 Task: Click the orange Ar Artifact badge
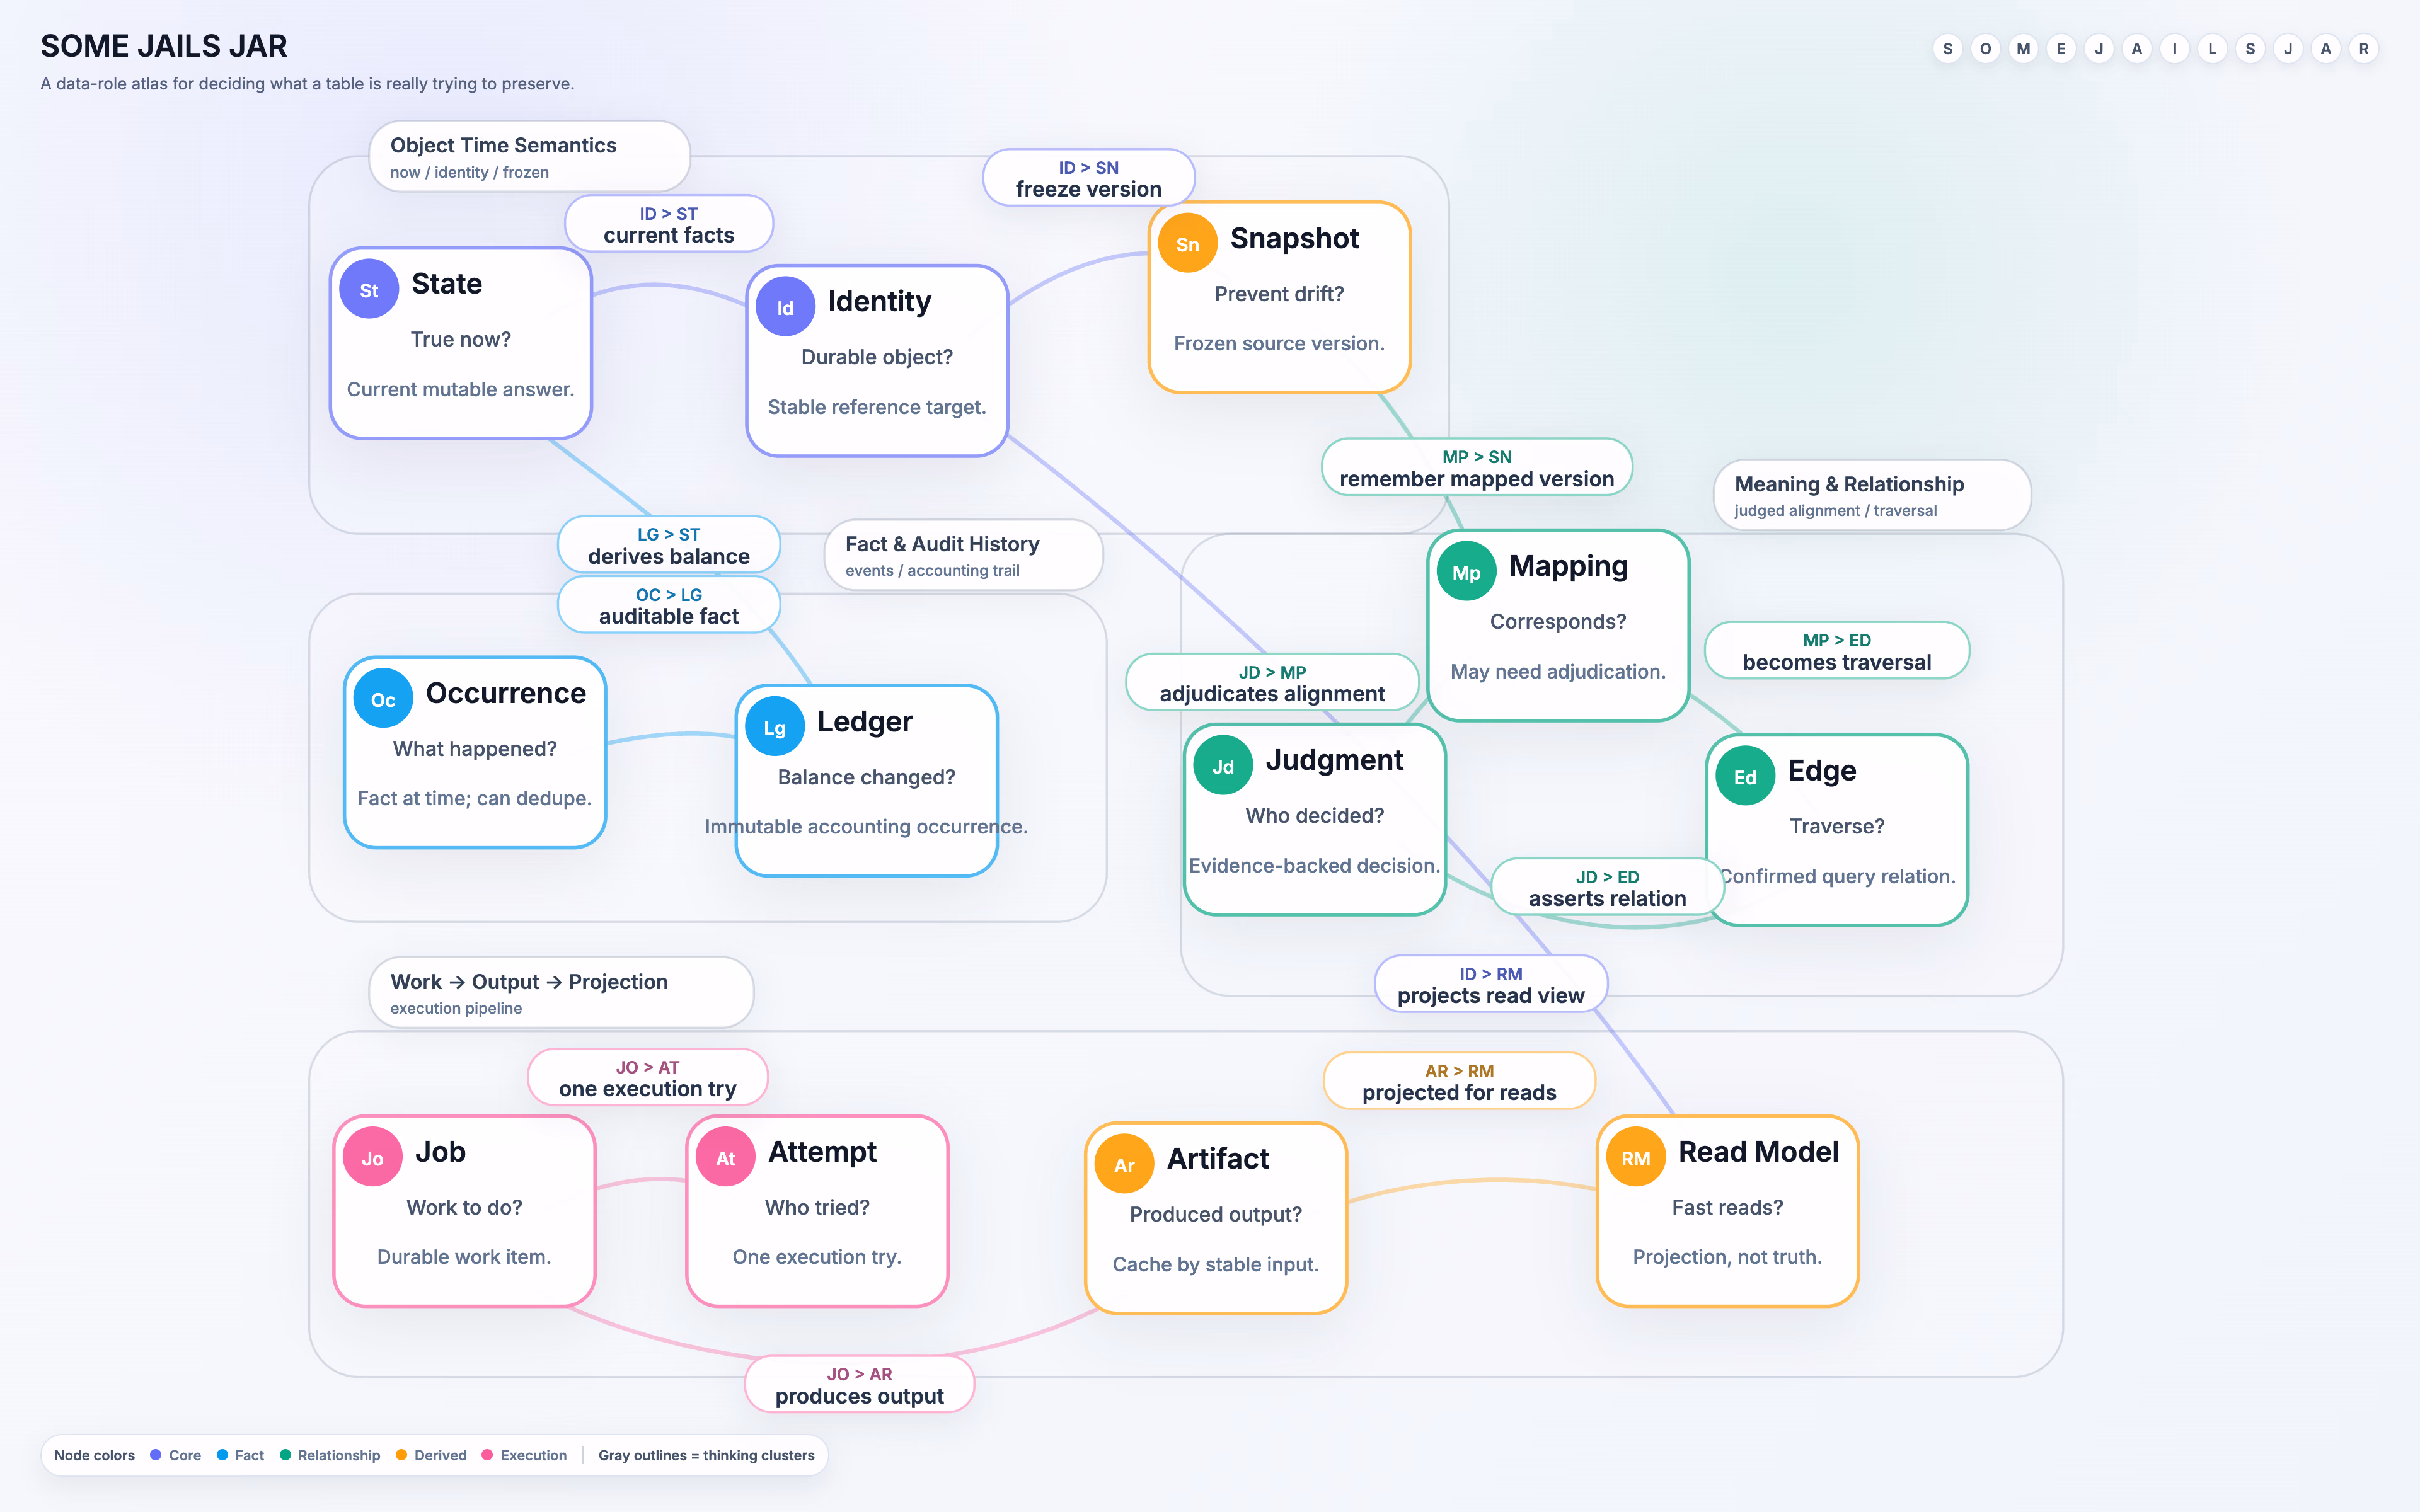click(x=1124, y=1165)
